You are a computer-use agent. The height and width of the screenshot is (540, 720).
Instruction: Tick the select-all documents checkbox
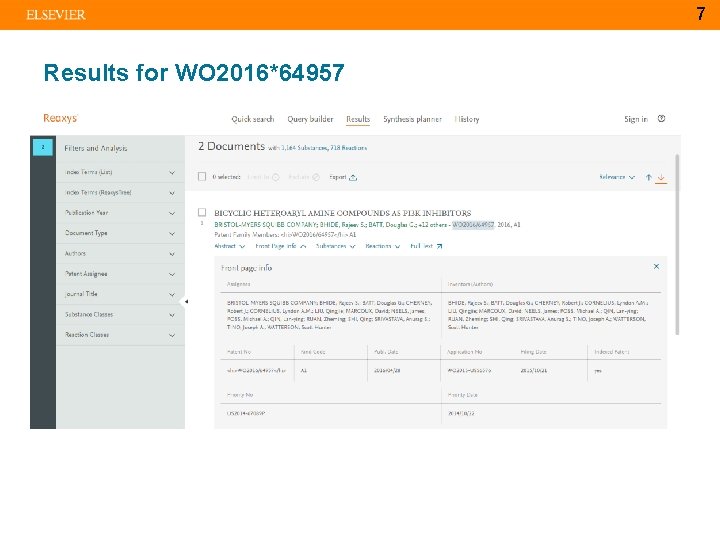(x=202, y=176)
